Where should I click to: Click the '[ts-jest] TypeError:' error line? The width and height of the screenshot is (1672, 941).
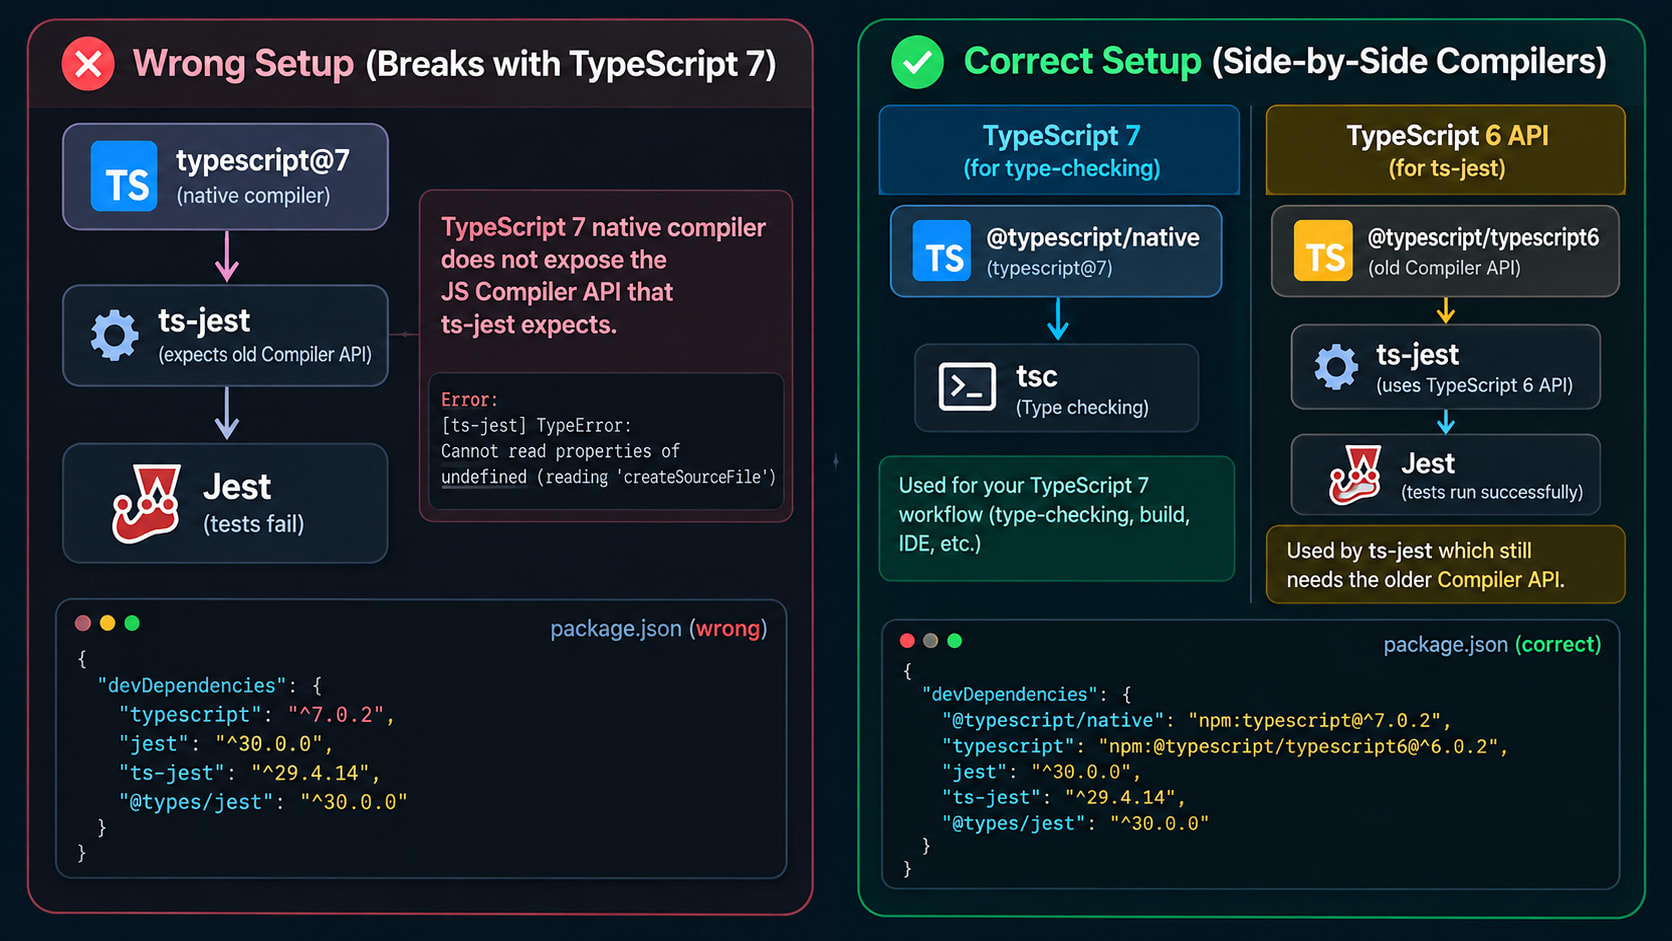point(536,426)
